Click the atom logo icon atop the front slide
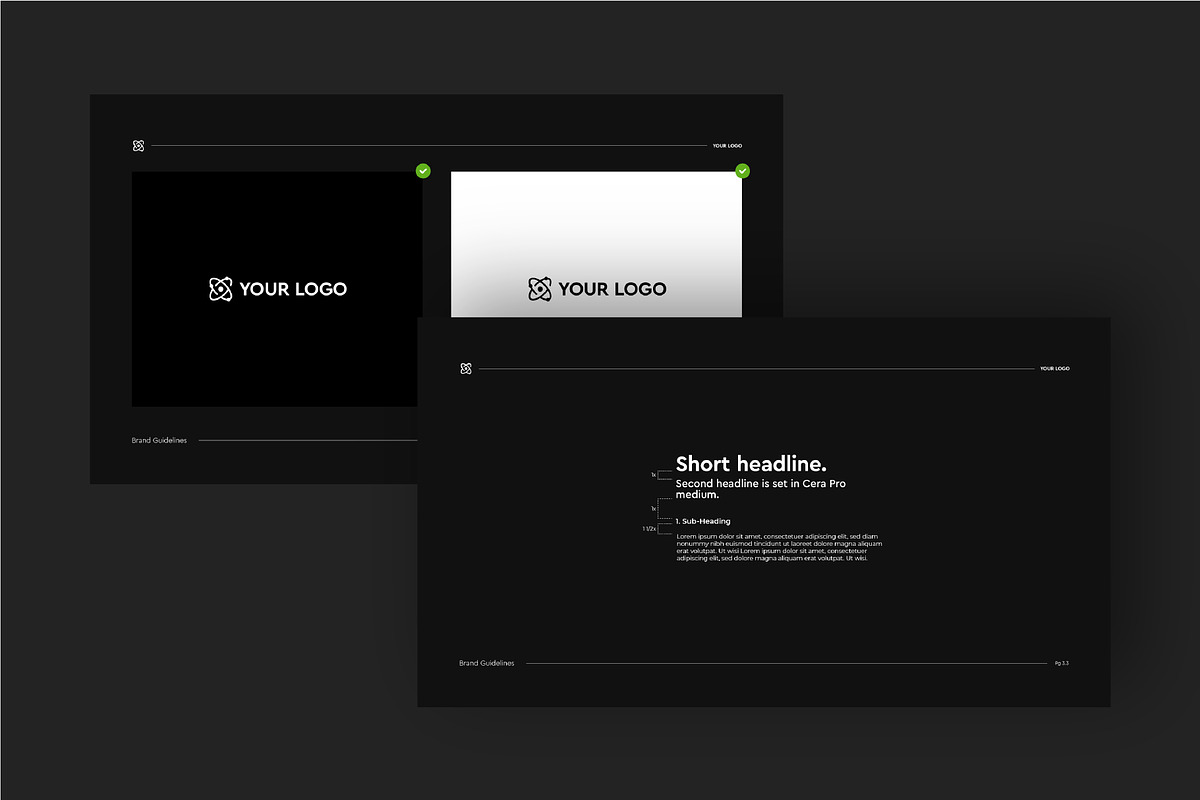 (466, 369)
